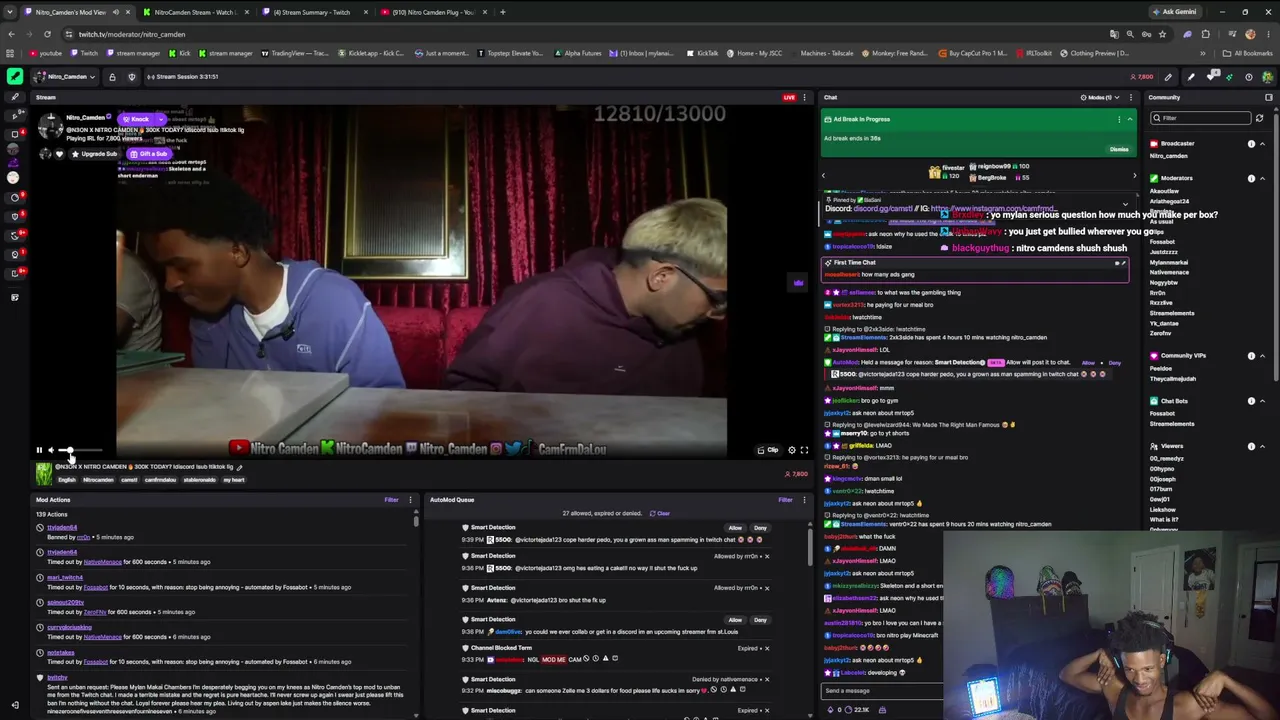This screenshot has height=720, width=1280.
Task: Refresh the Community viewer list
Action: [x=1259, y=118]
